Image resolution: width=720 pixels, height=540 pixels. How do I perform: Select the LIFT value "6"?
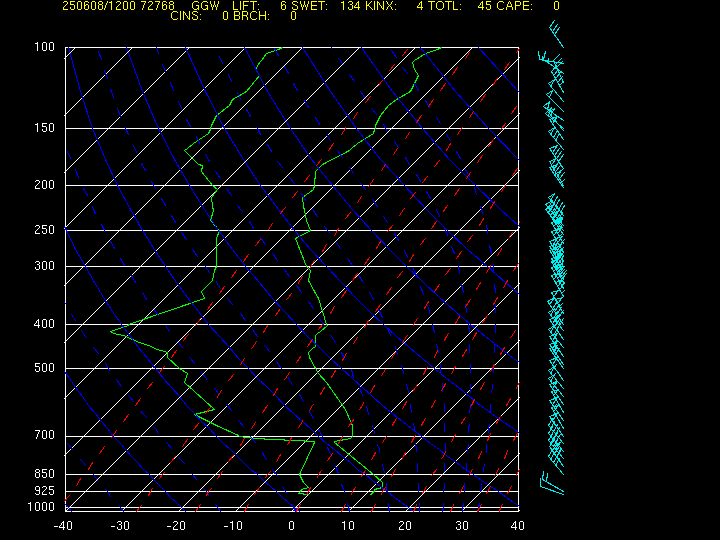283,6
